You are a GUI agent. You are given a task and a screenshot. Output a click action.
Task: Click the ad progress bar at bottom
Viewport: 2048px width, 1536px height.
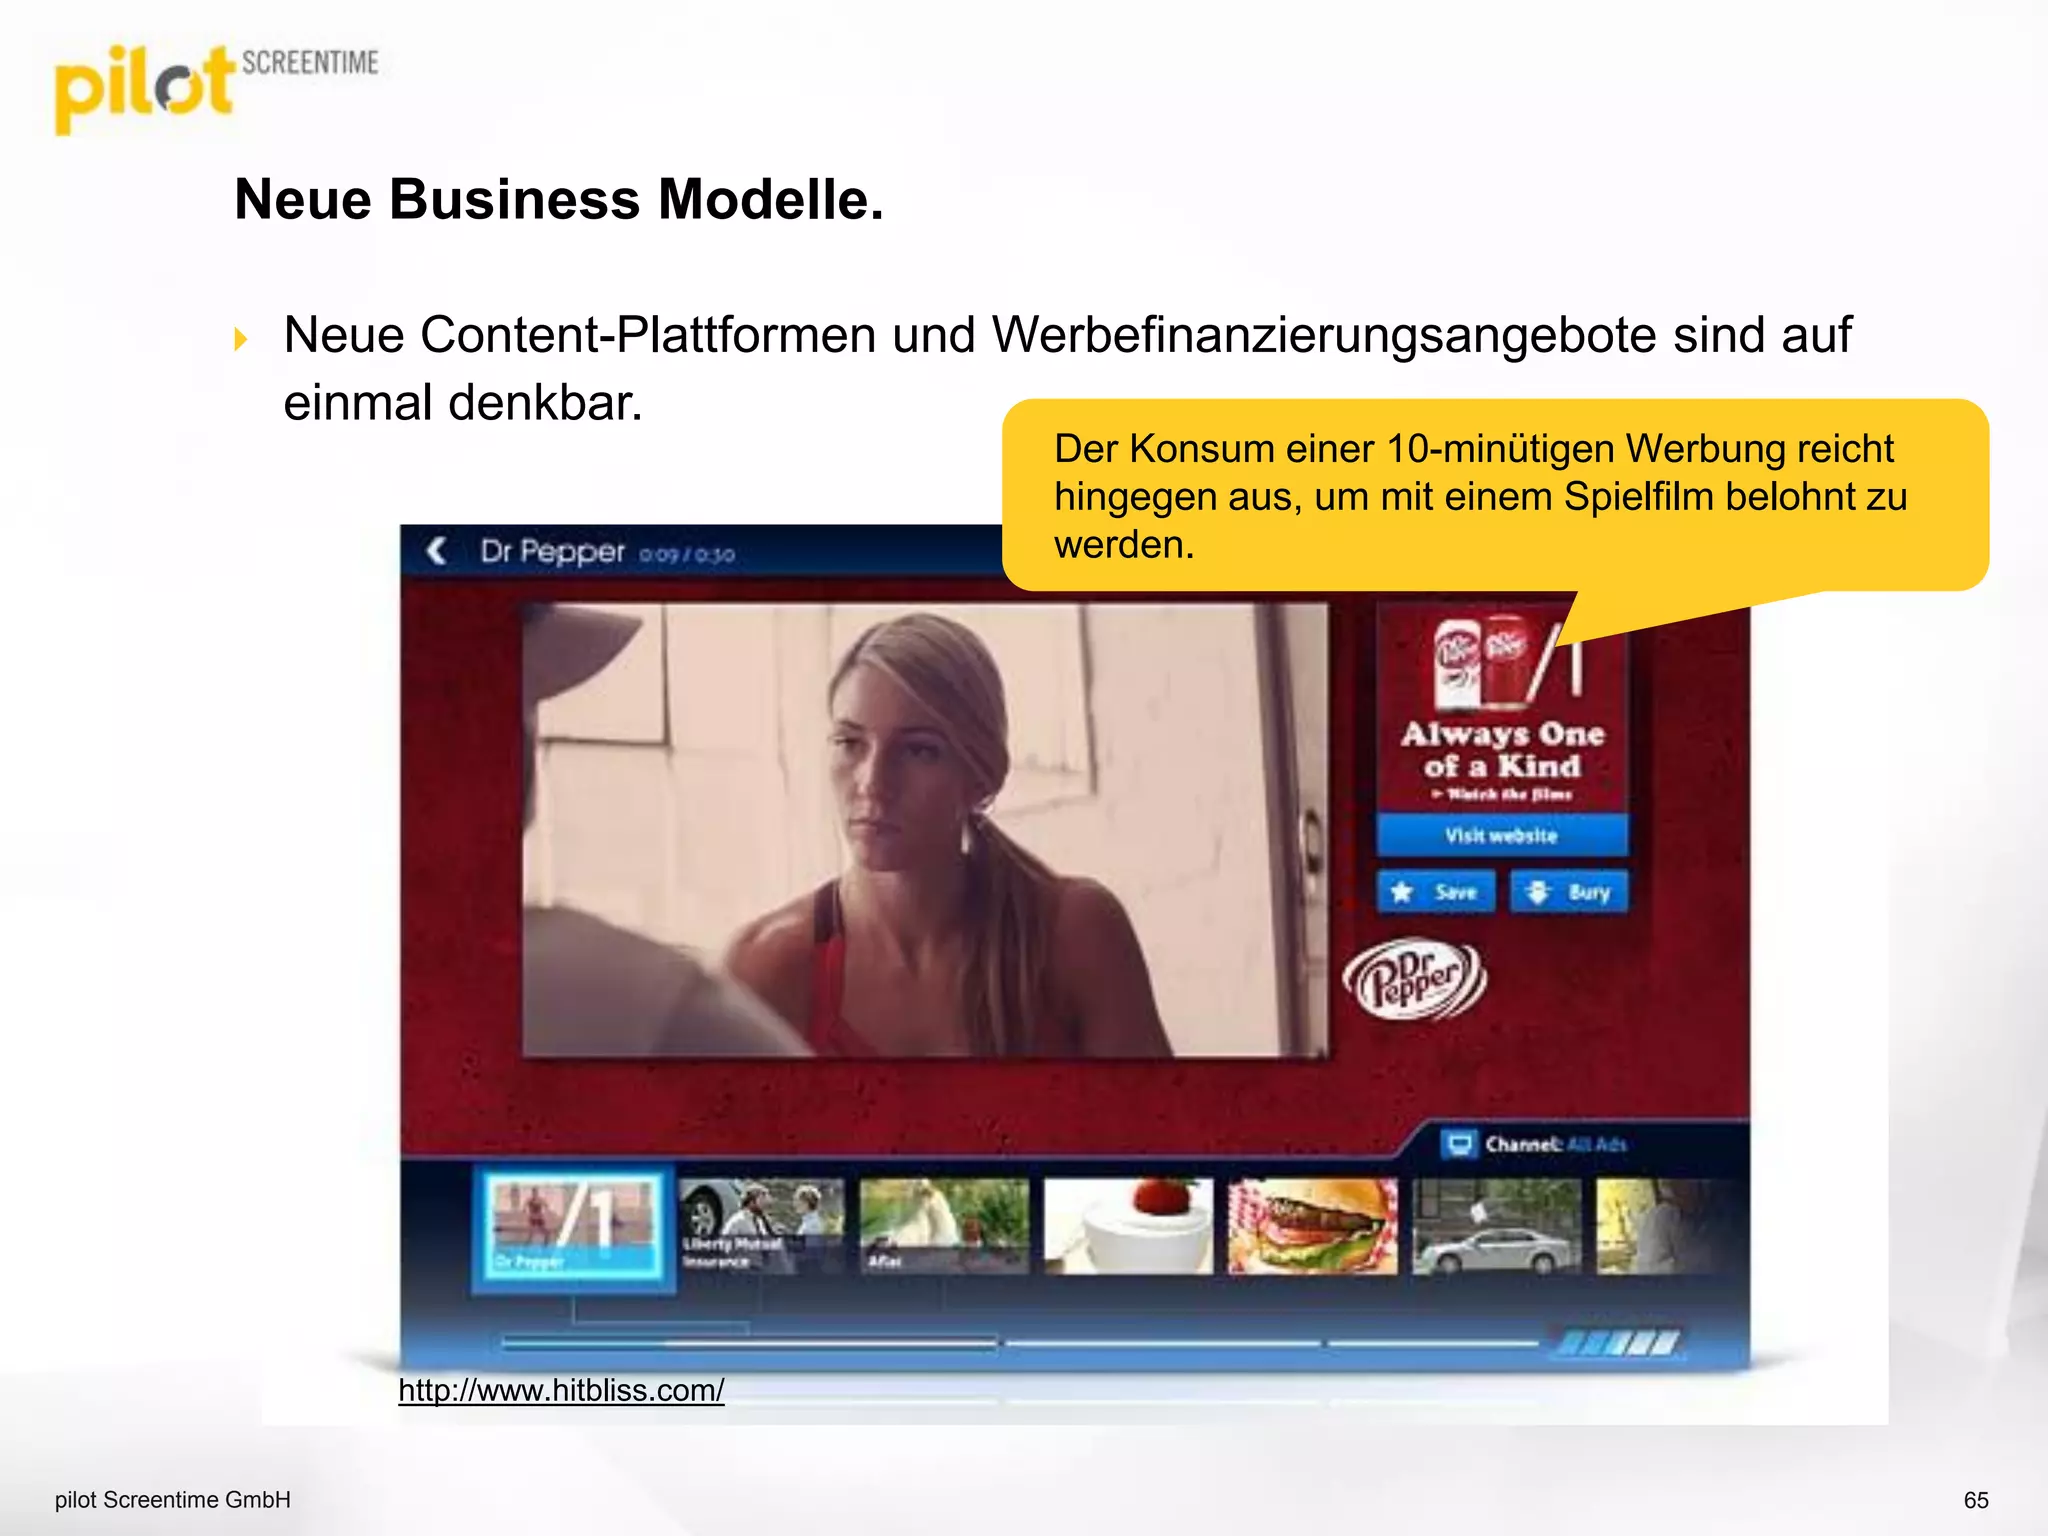[1020, 1343]
